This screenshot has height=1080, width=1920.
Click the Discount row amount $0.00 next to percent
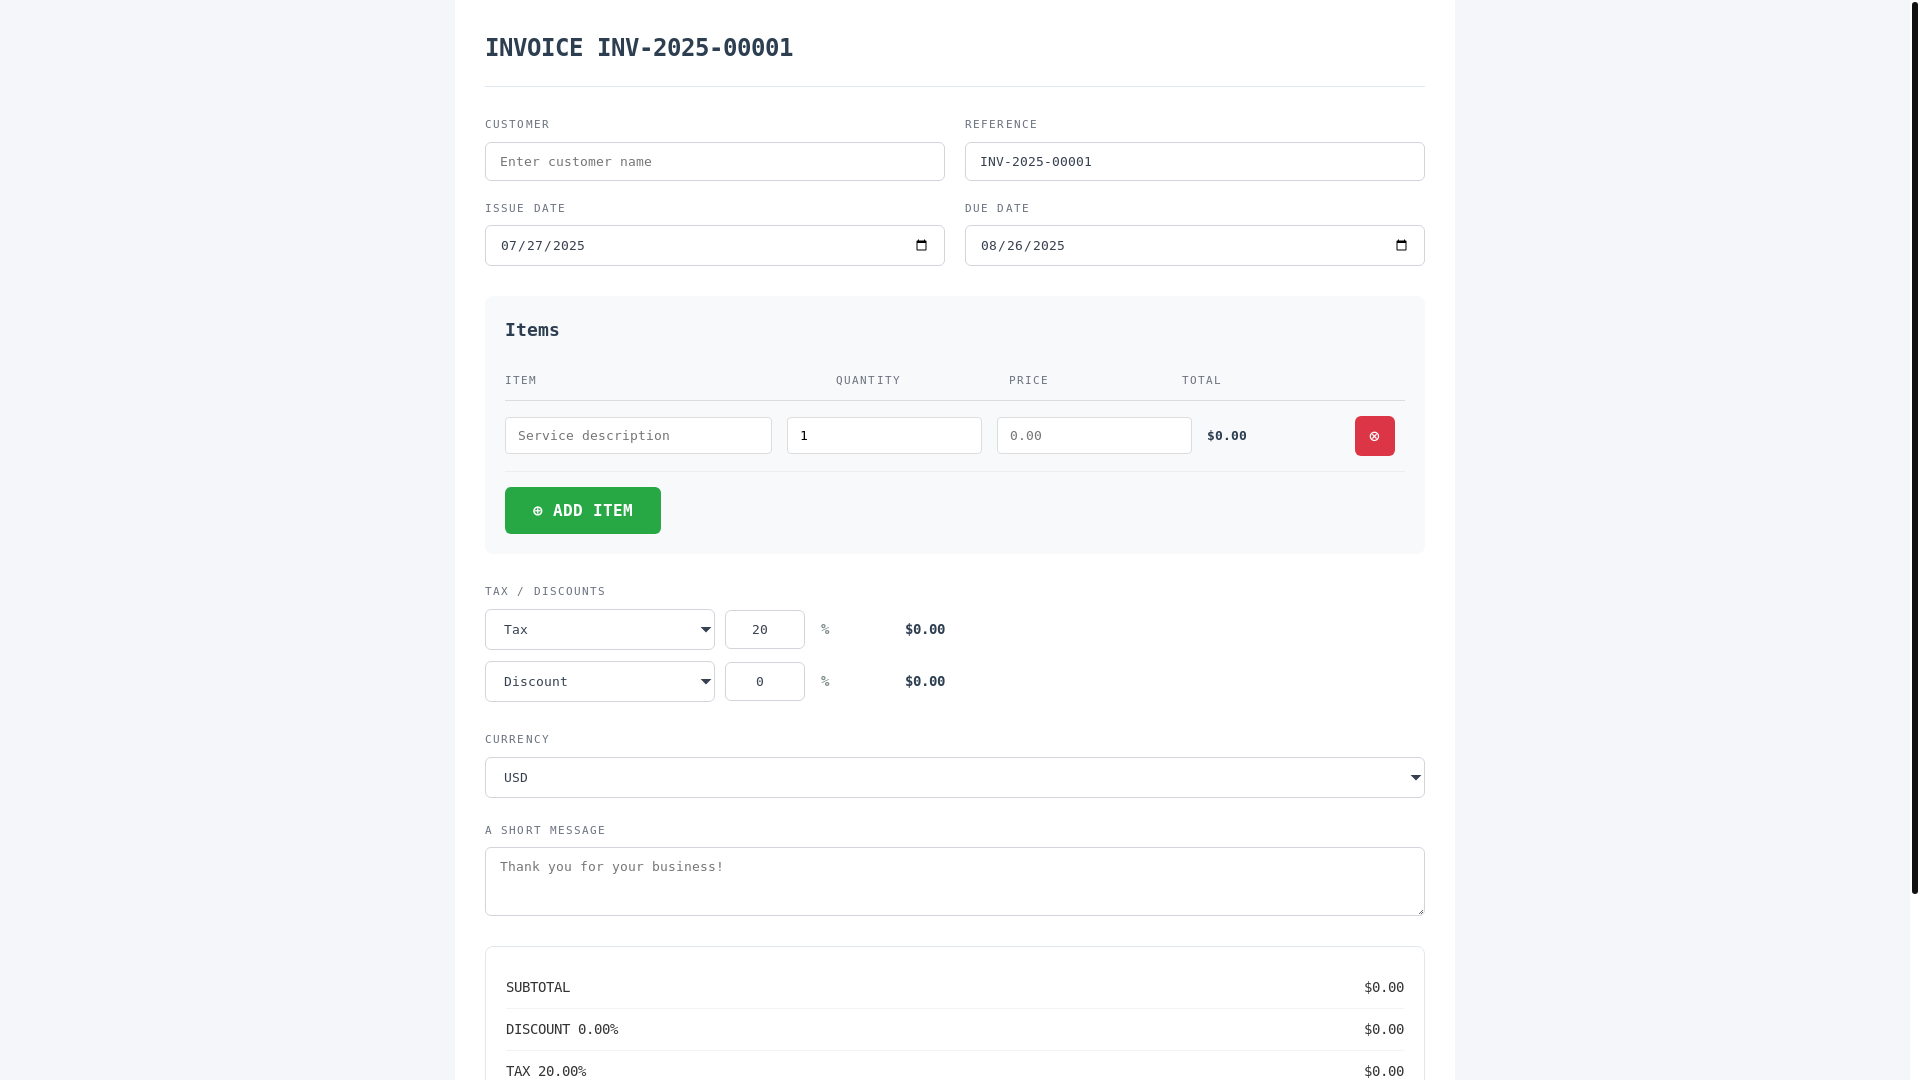[925, 682]
